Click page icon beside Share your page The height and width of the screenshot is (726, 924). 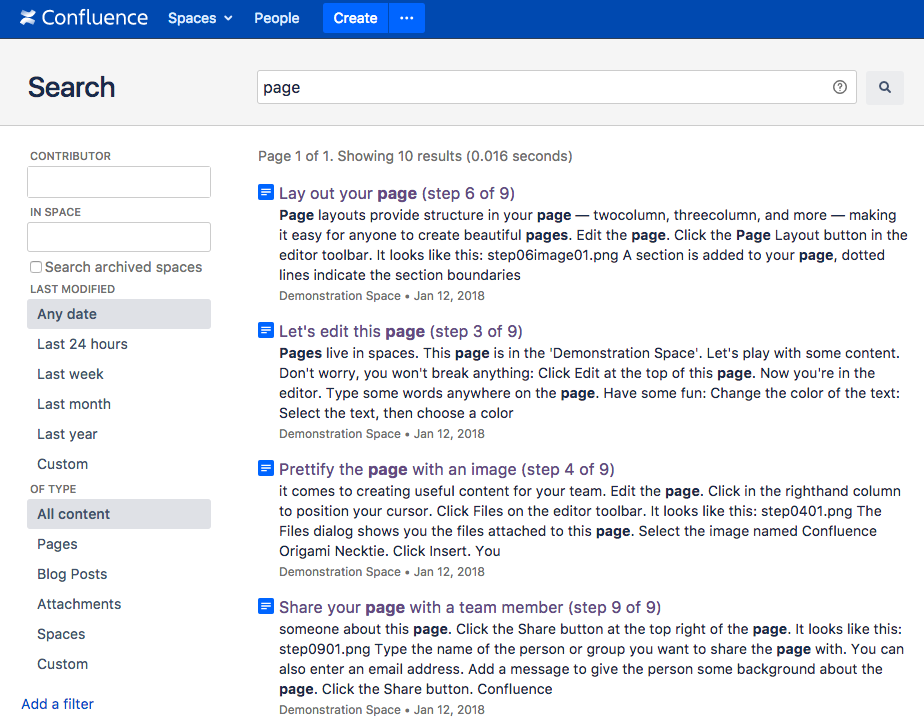pos(266,606)
